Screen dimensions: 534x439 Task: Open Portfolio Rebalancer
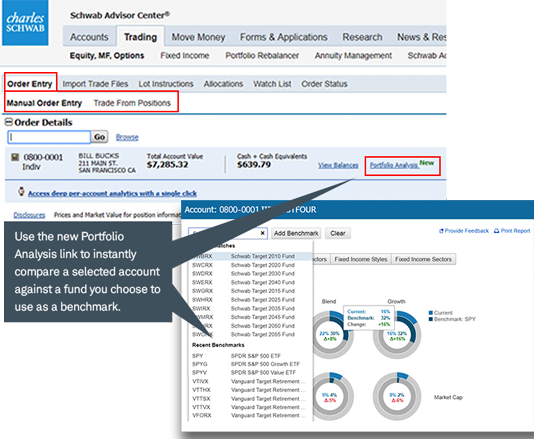click(x=262, y=56)
